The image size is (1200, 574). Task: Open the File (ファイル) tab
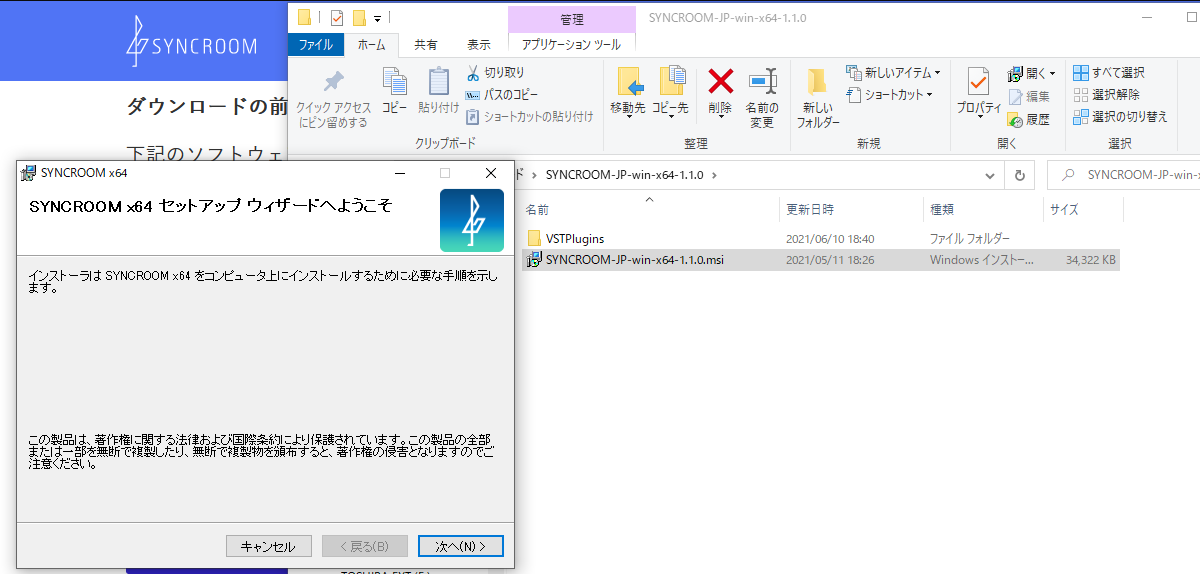316,45
